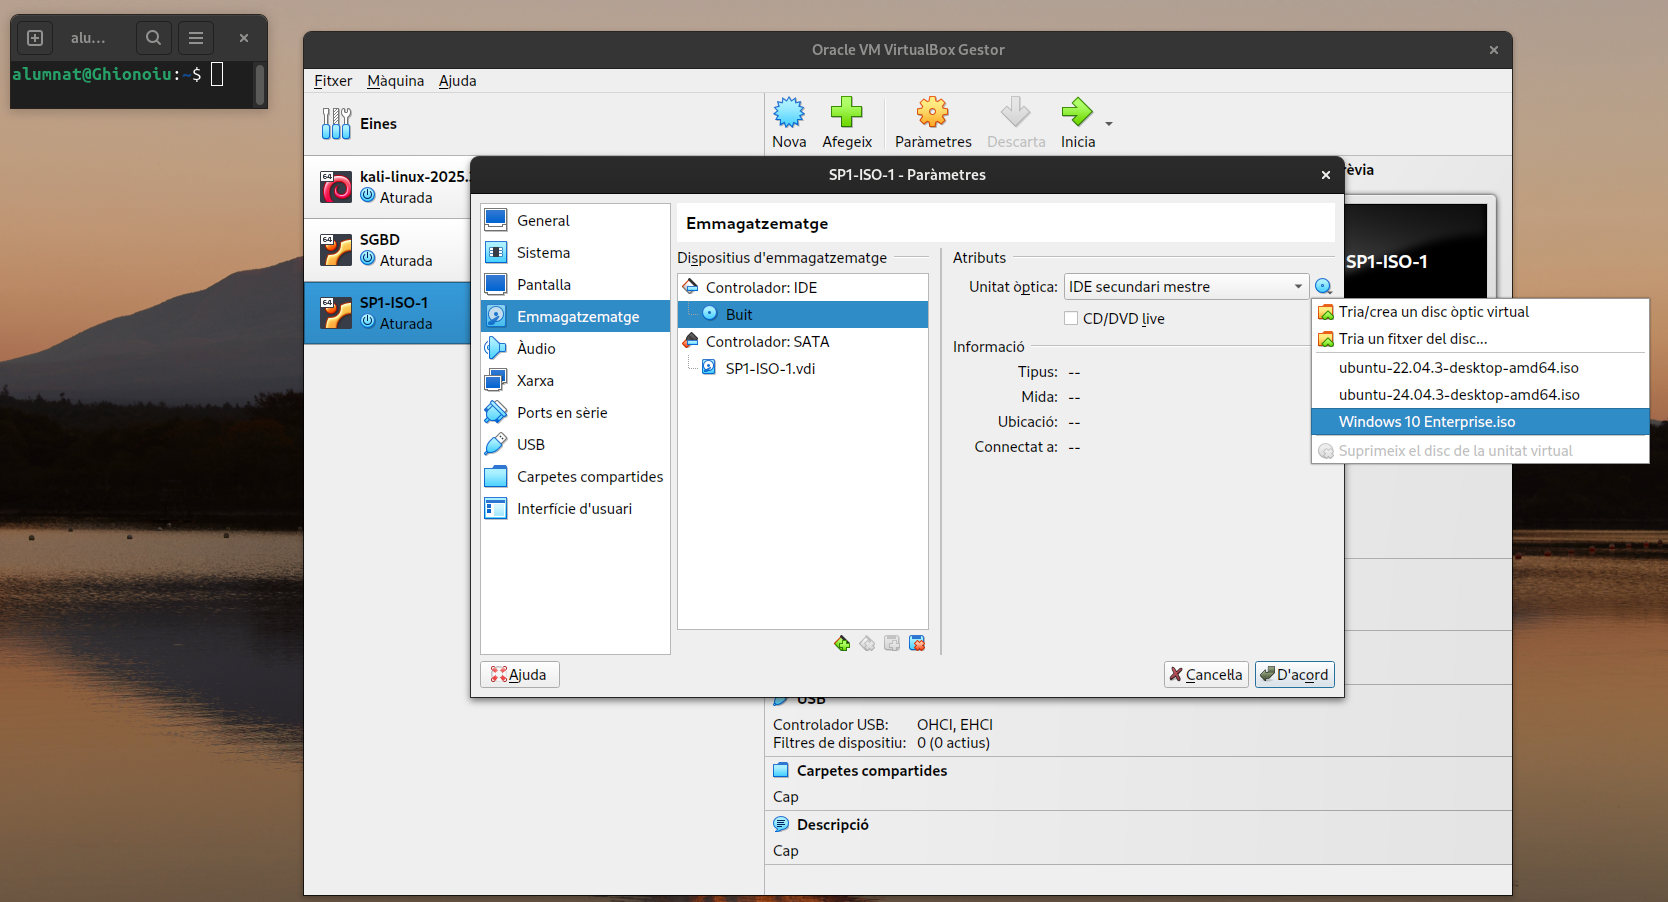This screenshot has width=1668, height=902.
Task: Open the USB settings section
Action: (530, 445)
